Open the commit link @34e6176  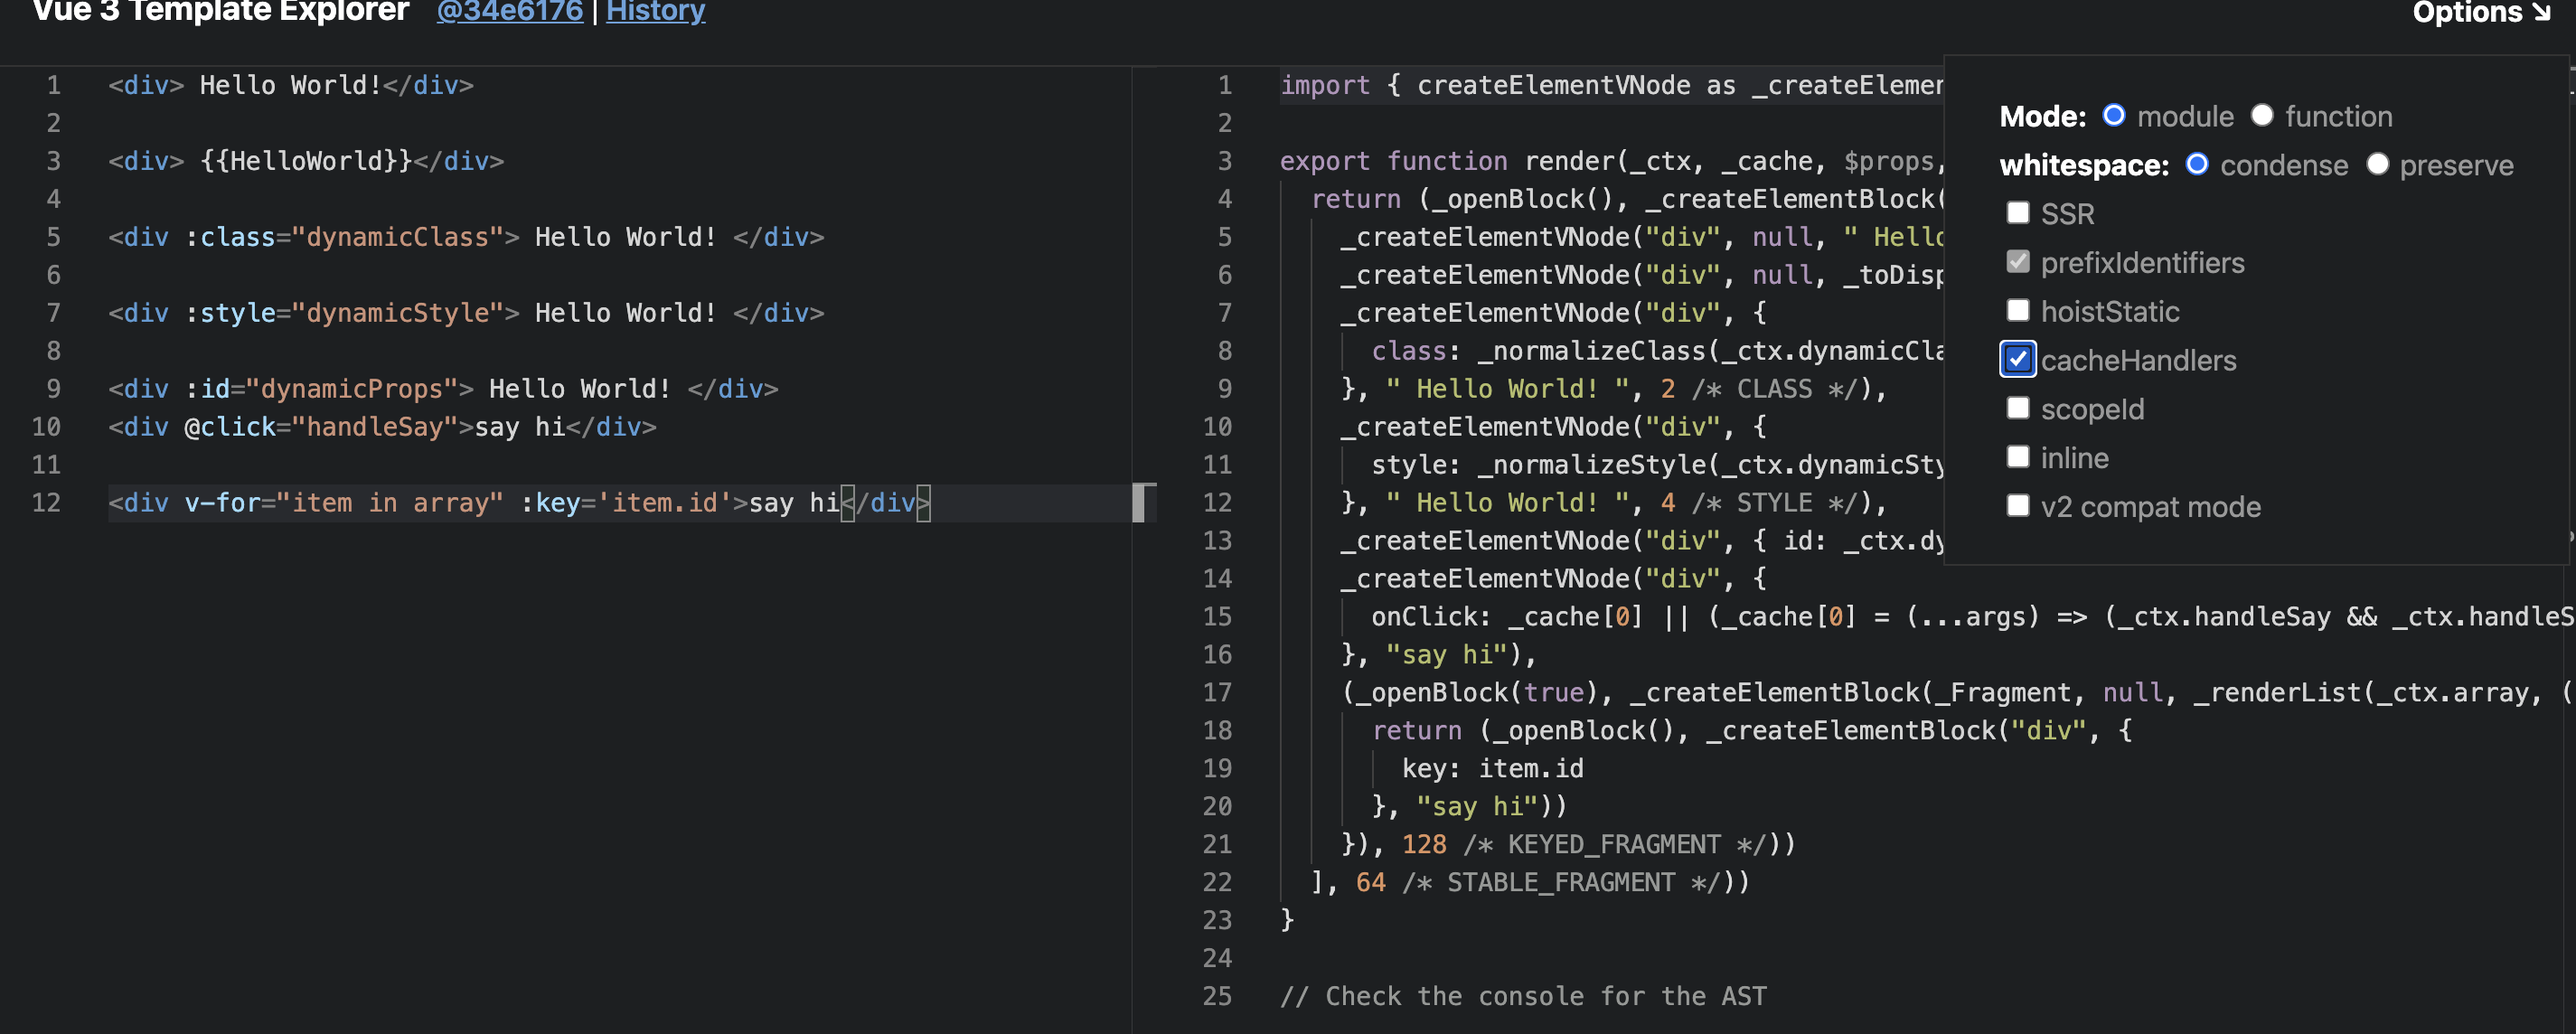point(509,12)
